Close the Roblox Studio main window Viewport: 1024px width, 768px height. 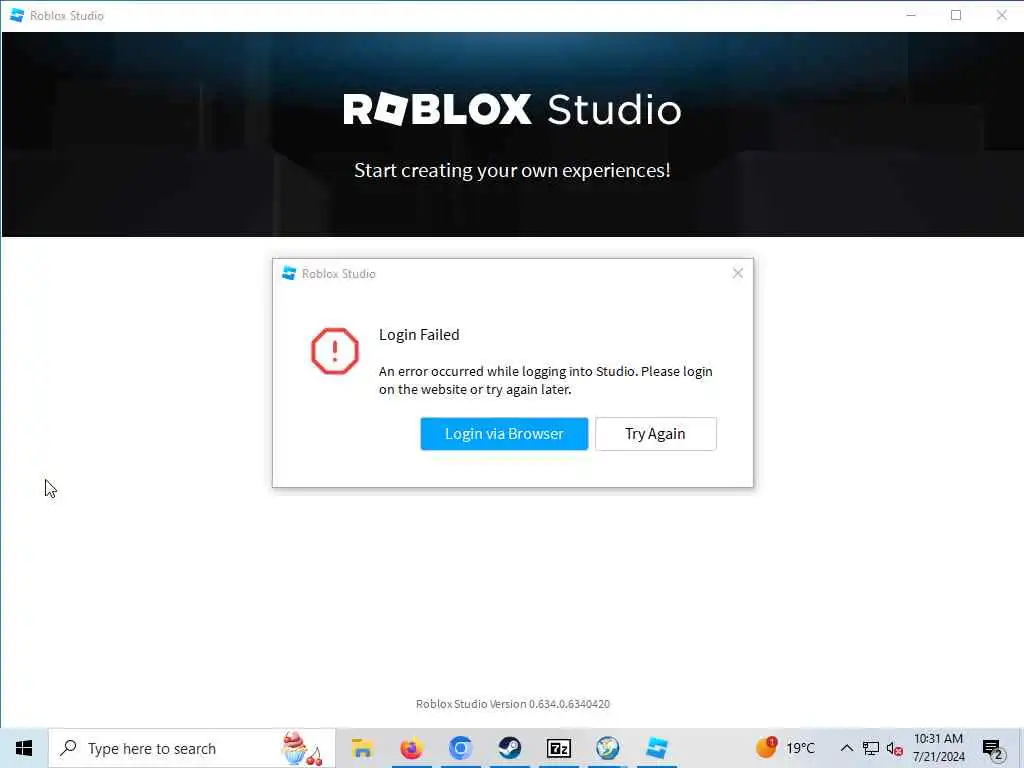tap(1002, 15)
